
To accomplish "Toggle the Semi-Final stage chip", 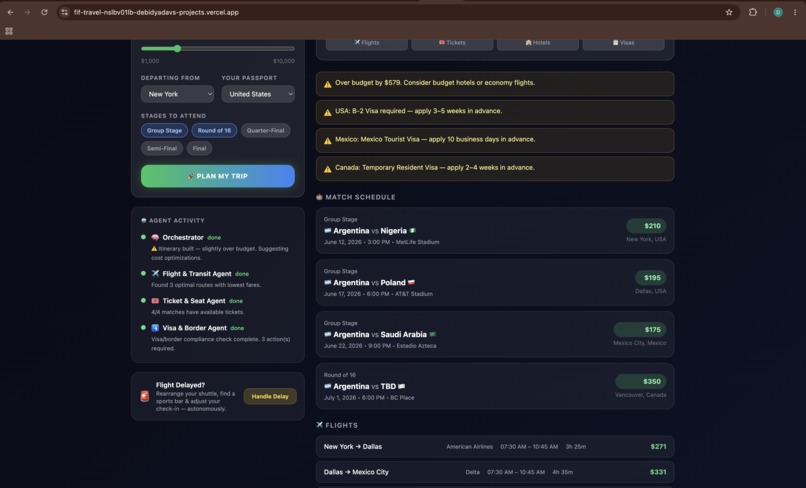I will [162, 149].
